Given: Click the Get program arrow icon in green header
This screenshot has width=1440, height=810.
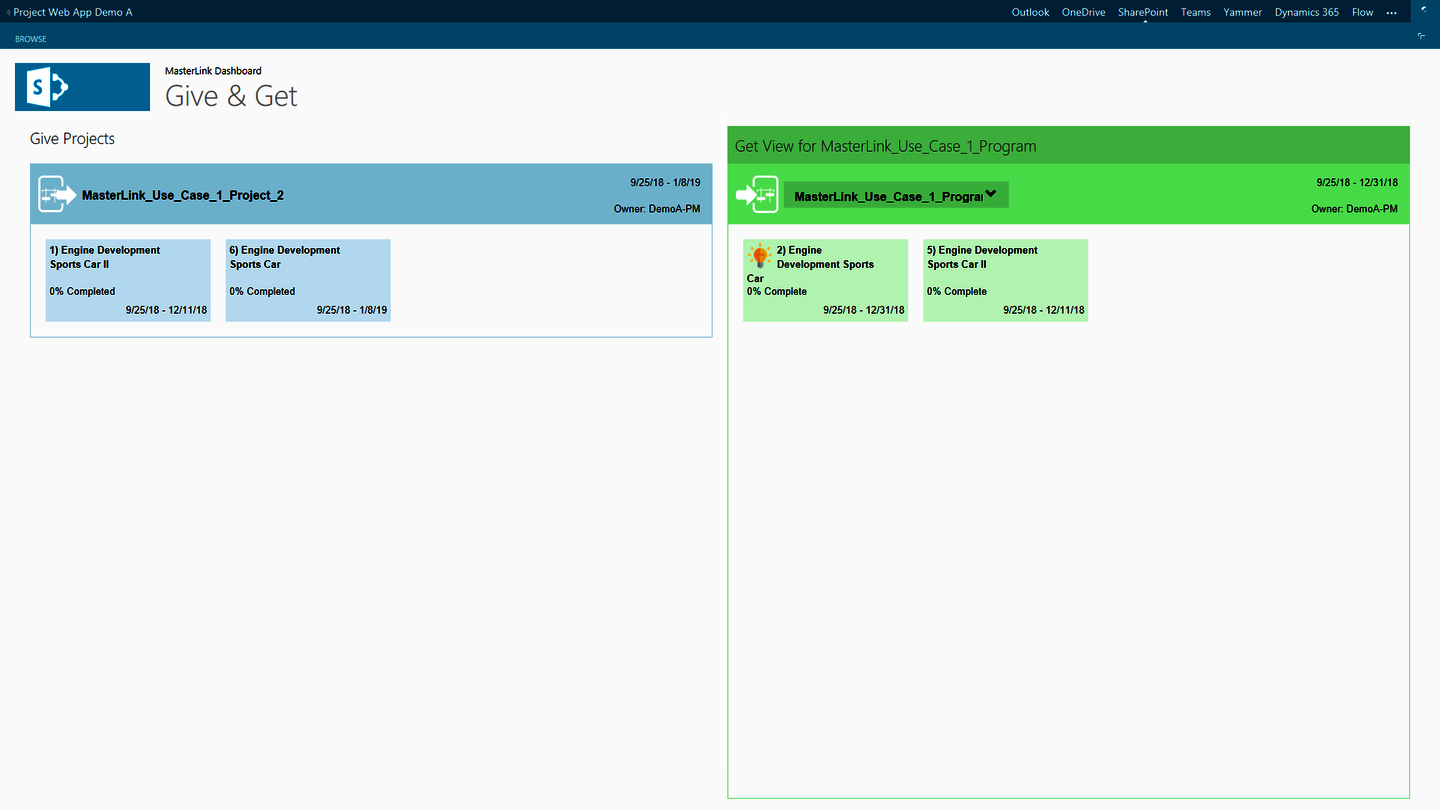Looking at the screenshot, I should click(x=757, y=194).
